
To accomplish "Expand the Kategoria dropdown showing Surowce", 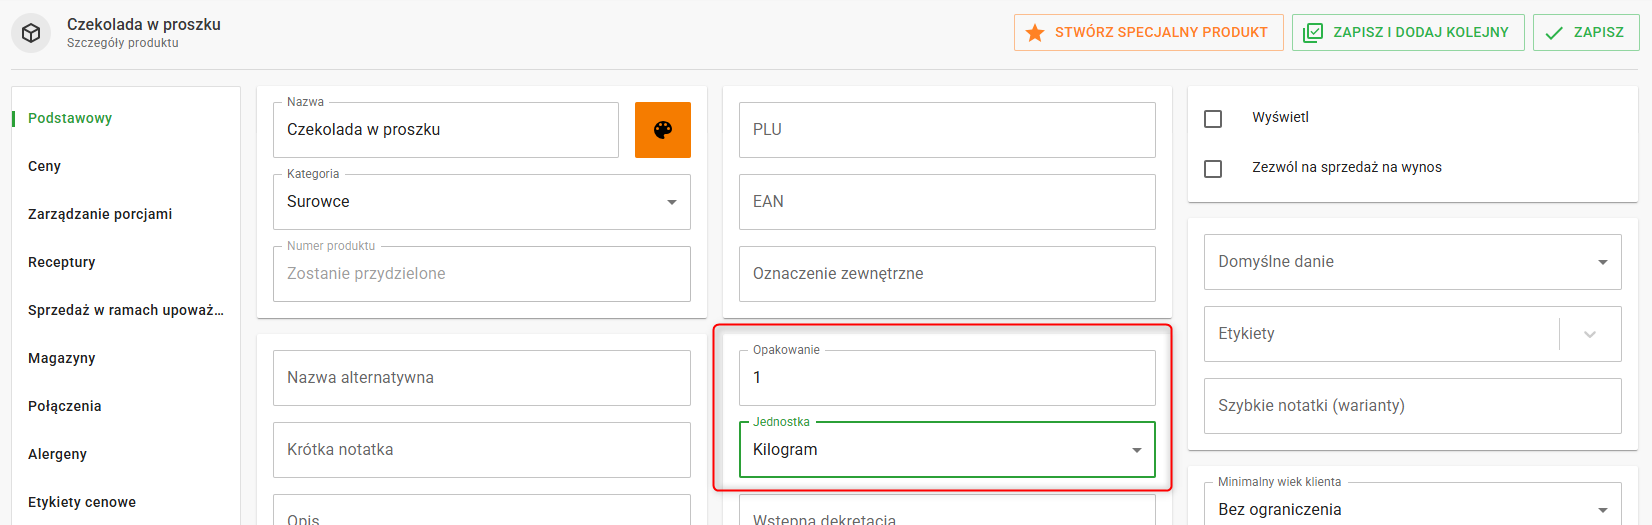I will point(671,202).
